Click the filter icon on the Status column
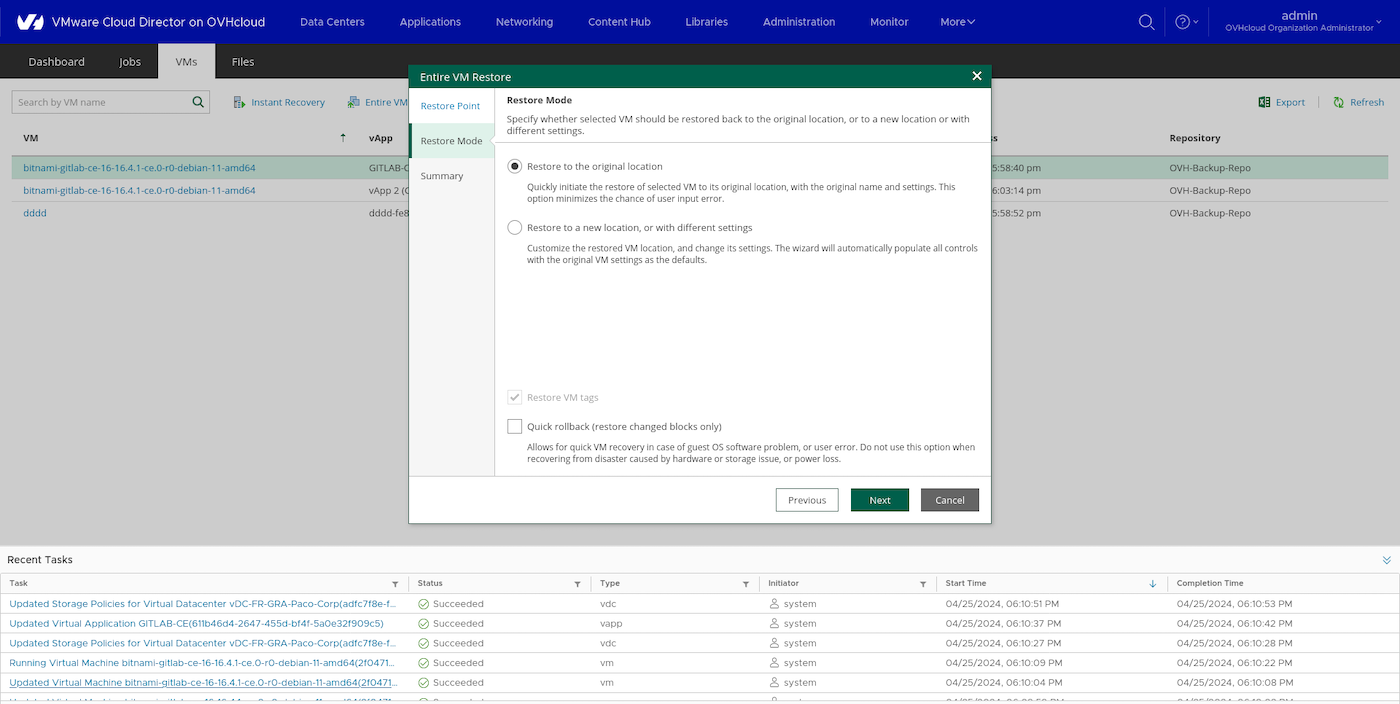 point(577,583)
